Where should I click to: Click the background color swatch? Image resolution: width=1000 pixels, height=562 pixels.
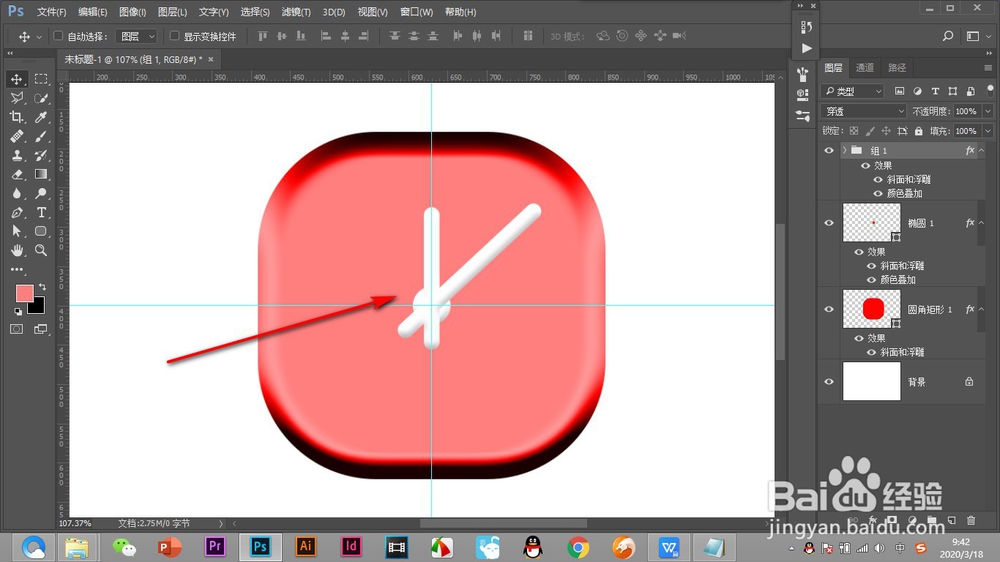[x=38, y=307]
